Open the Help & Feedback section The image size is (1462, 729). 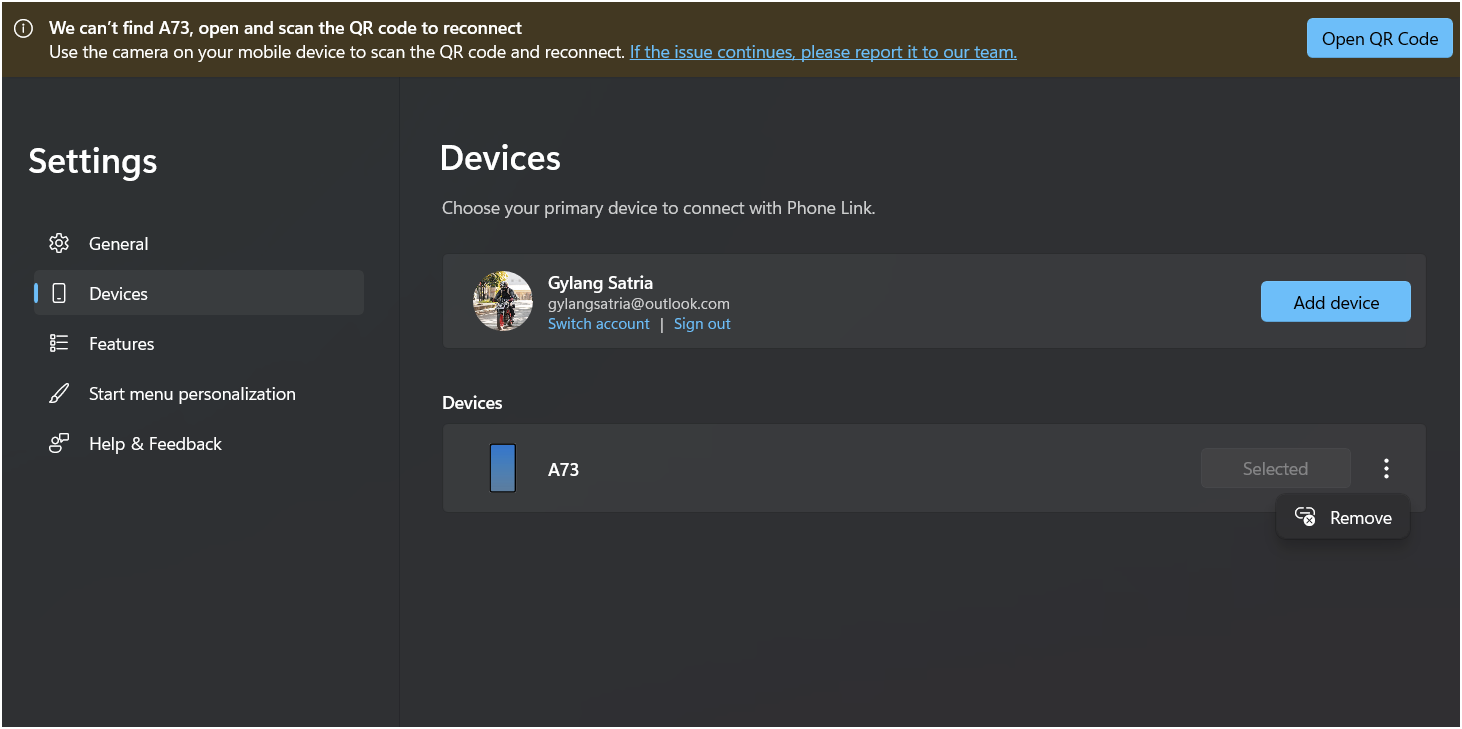point(199,443)
